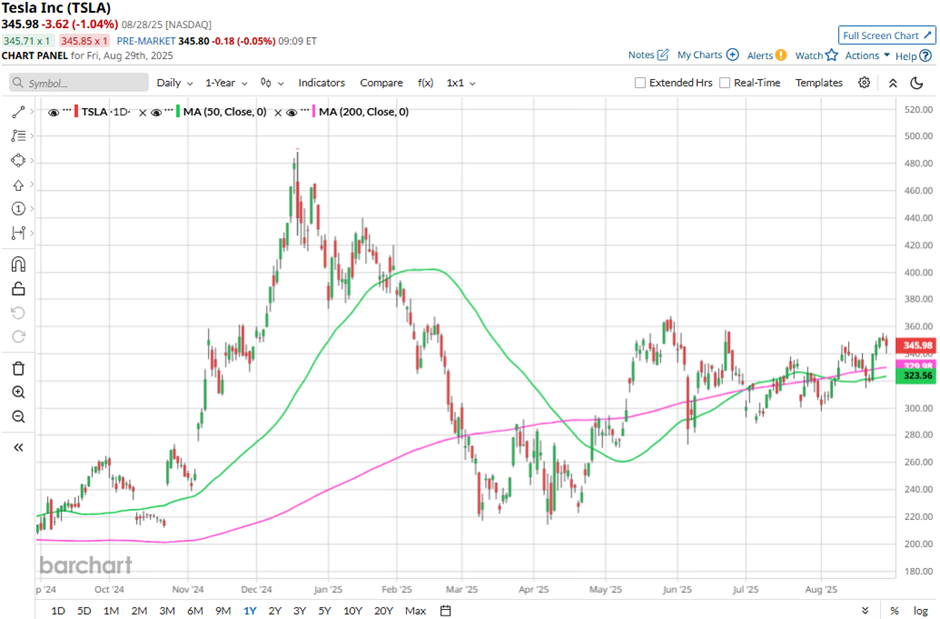The height and width of the screenshot is (619, 940).
Task: Open the 1x1 layout dropdown
Action: click(x=460, y=83)
